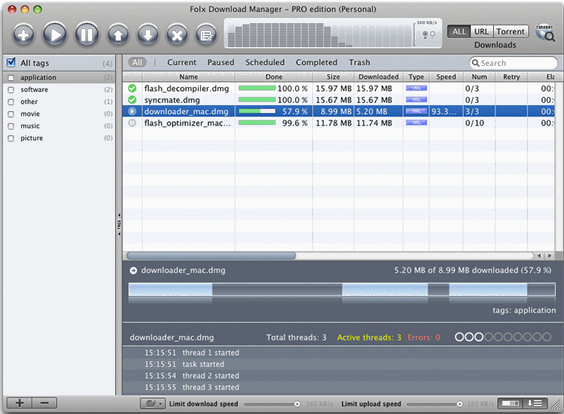
Task: Show Scheduled downloads
Action: [265, 62]
